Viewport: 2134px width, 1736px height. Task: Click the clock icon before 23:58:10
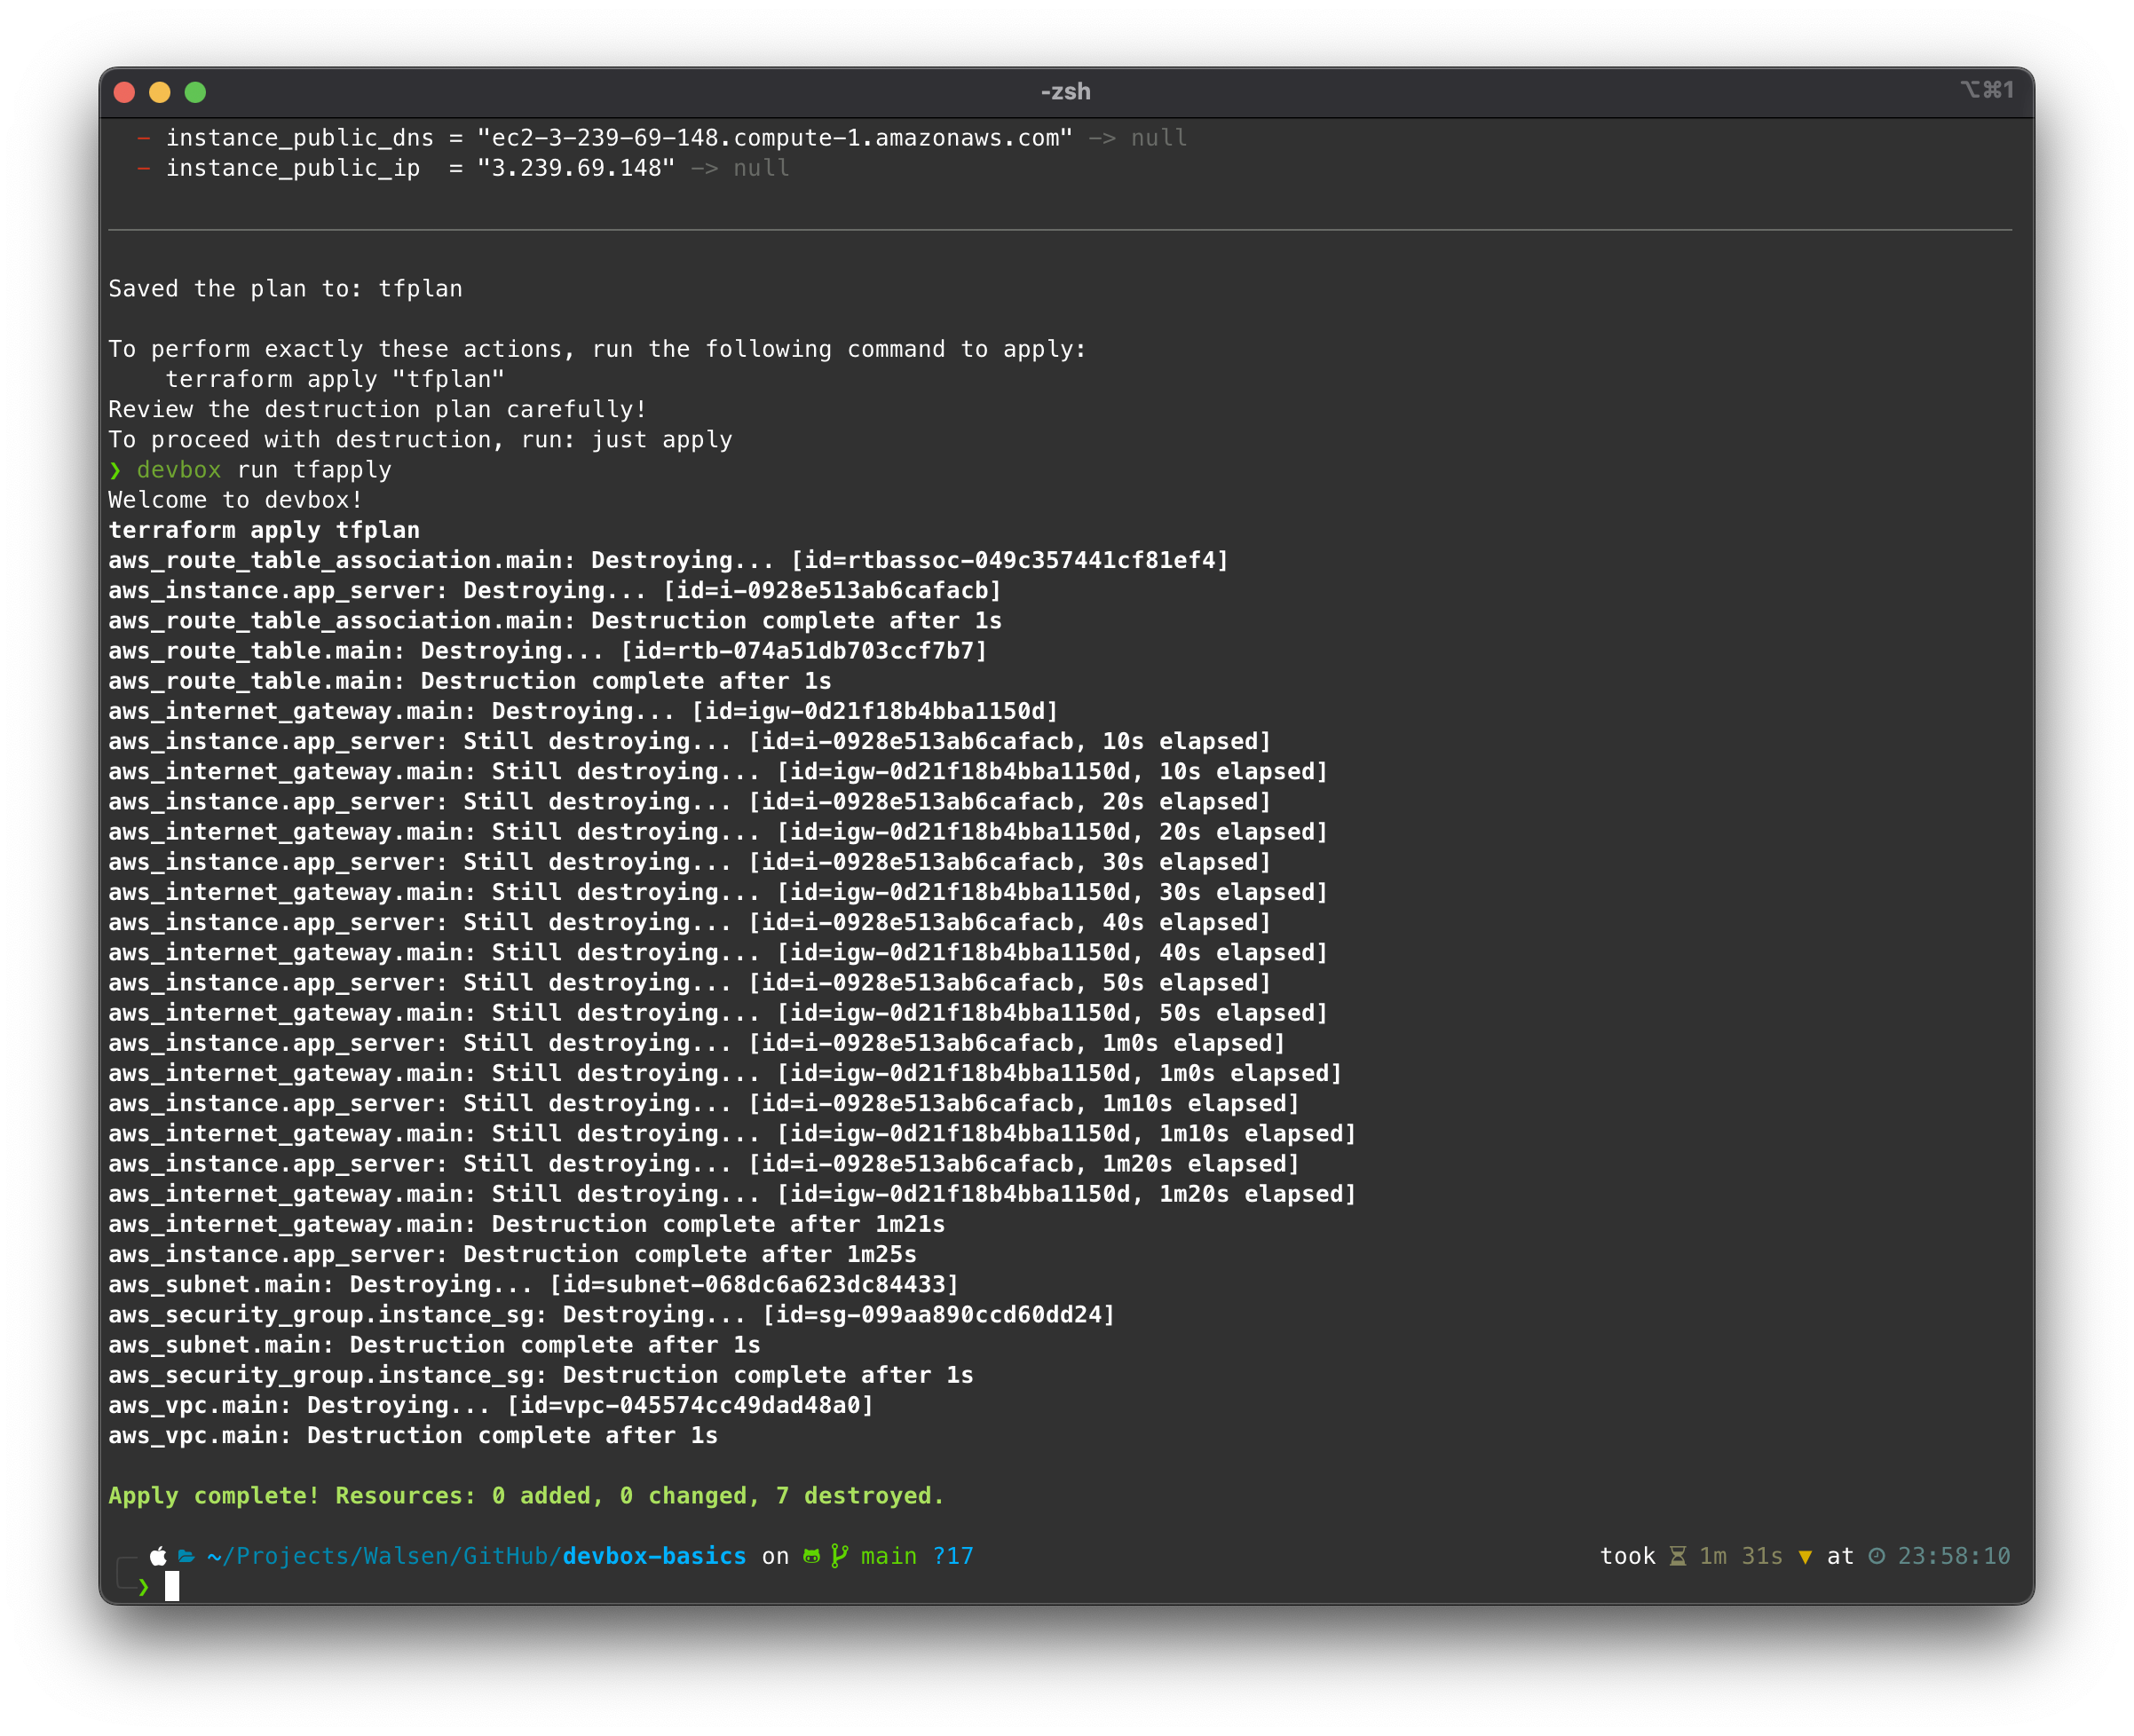1877,1556
